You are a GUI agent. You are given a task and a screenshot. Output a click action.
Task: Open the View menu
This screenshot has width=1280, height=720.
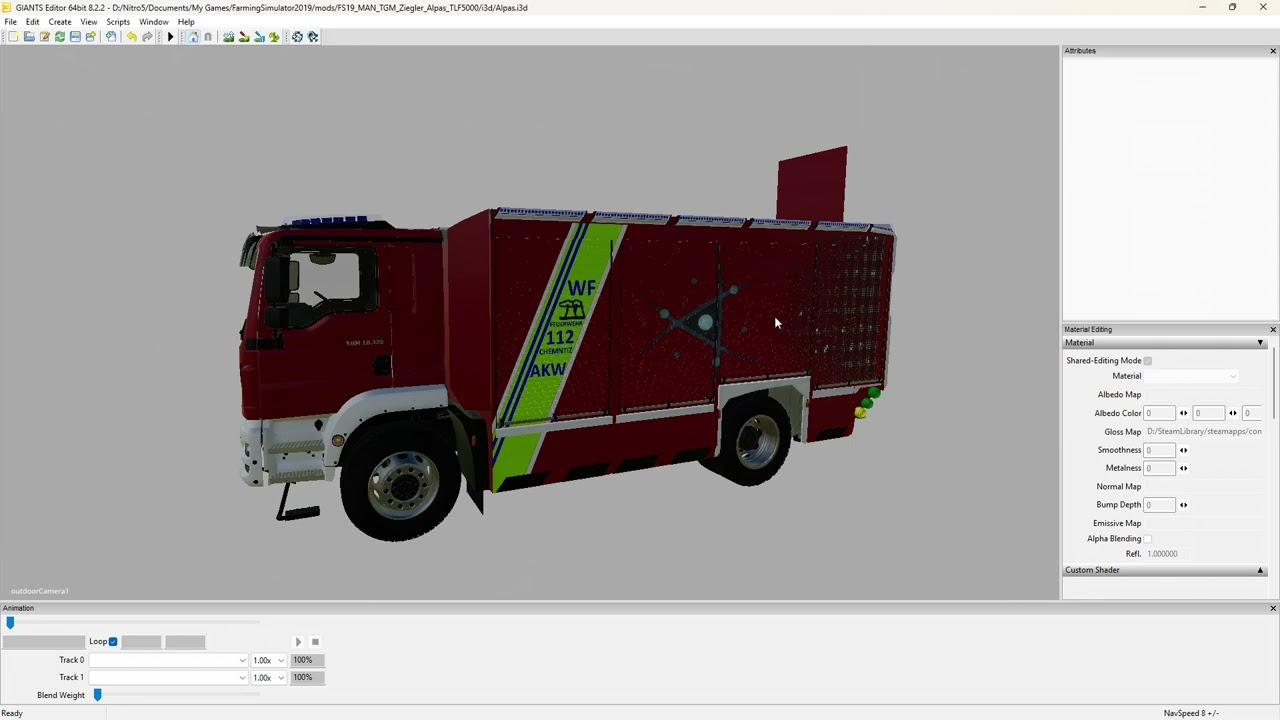tap(89, 22)
